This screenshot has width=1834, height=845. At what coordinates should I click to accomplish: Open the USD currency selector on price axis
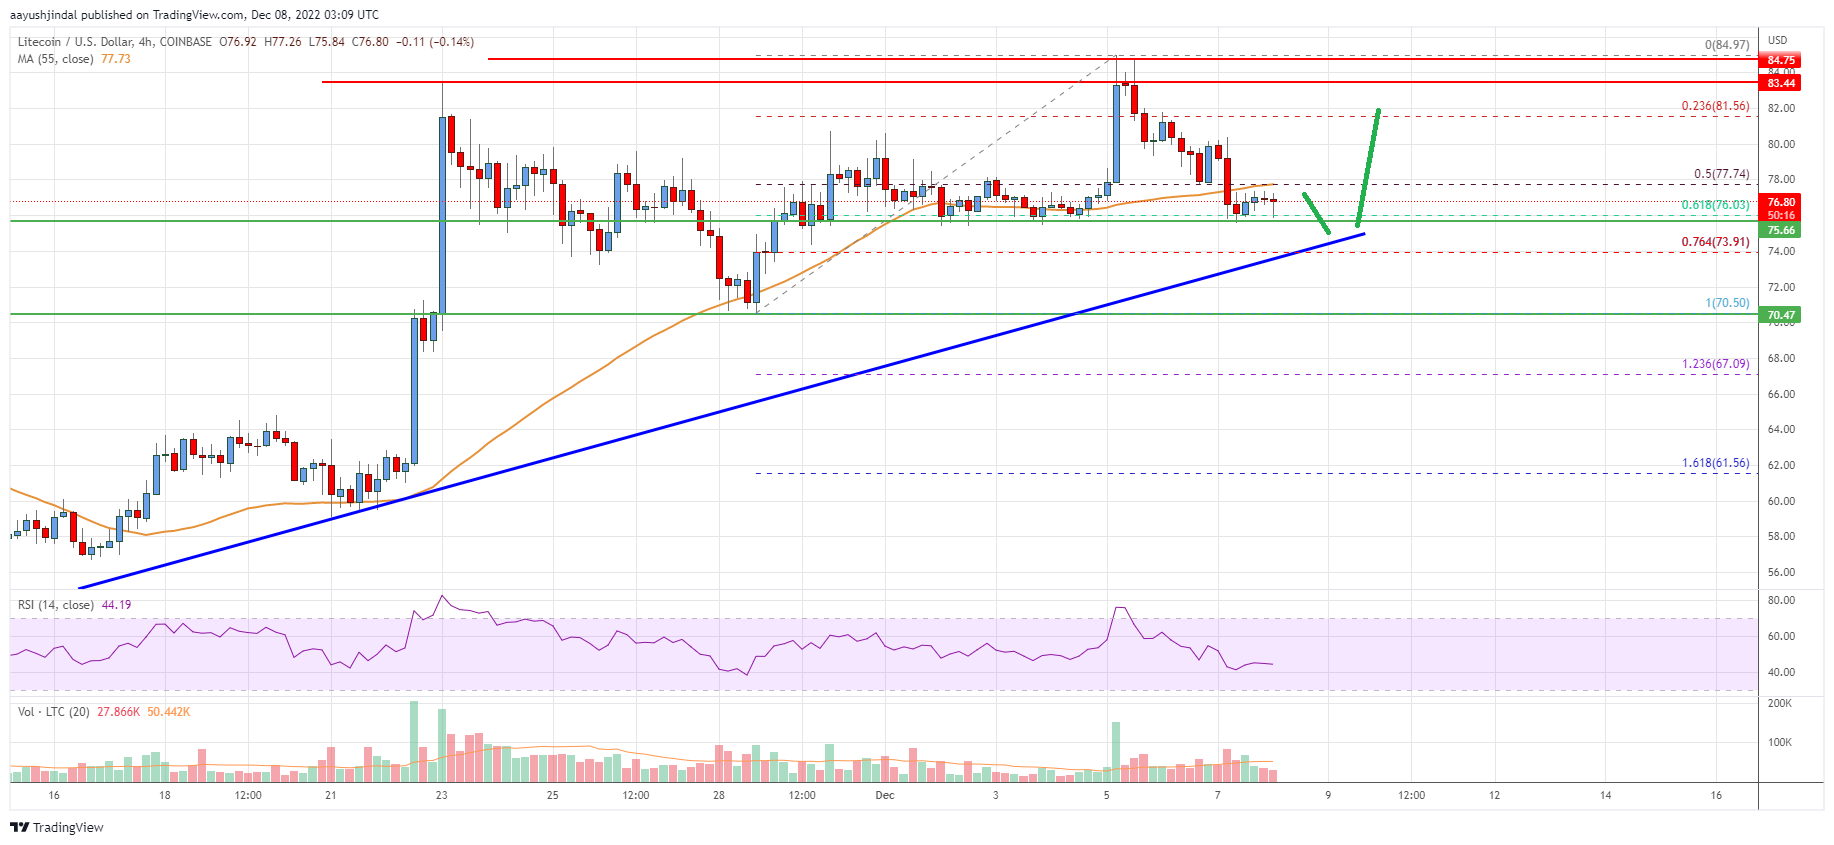pos(1777,41)
